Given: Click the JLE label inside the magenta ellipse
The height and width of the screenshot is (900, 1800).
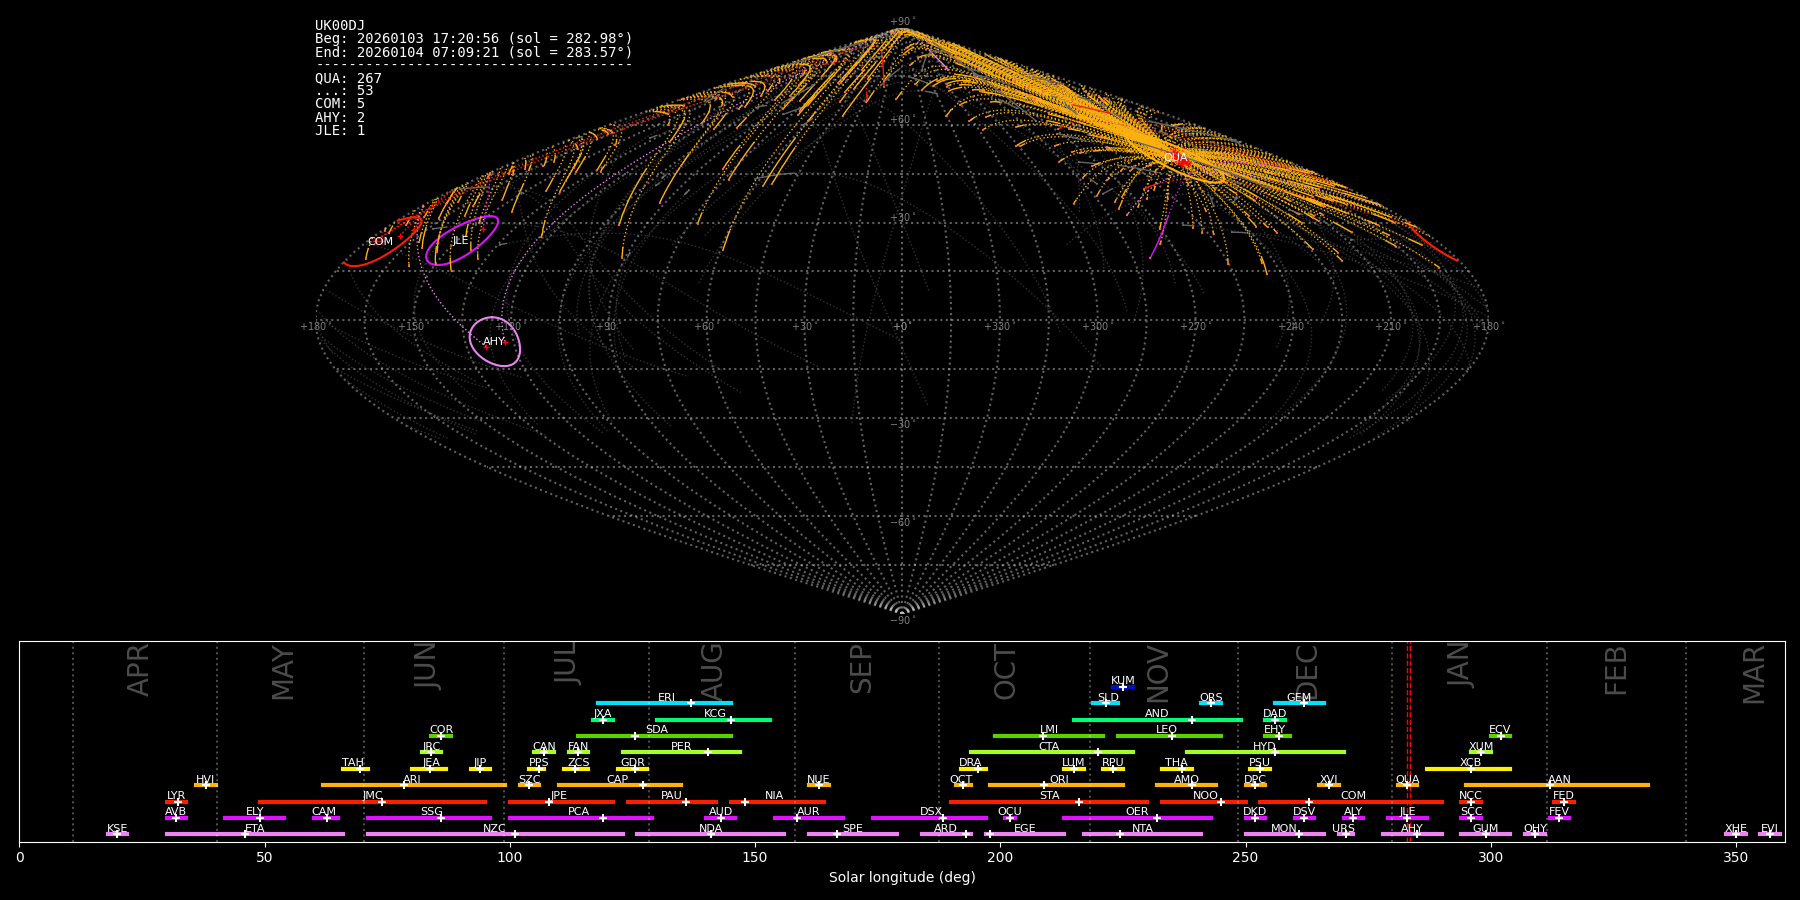Looking at the screenshot, I should point(460,241).
